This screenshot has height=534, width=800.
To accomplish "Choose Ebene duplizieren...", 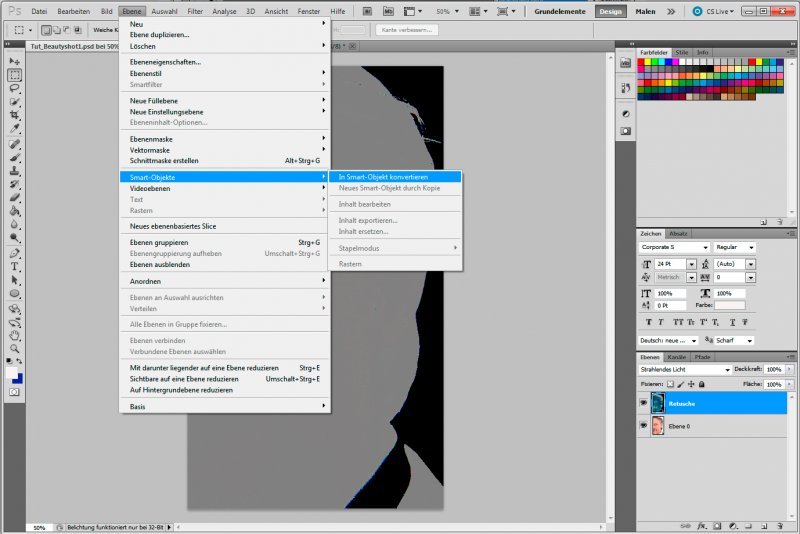I will [x=224, y=35].
